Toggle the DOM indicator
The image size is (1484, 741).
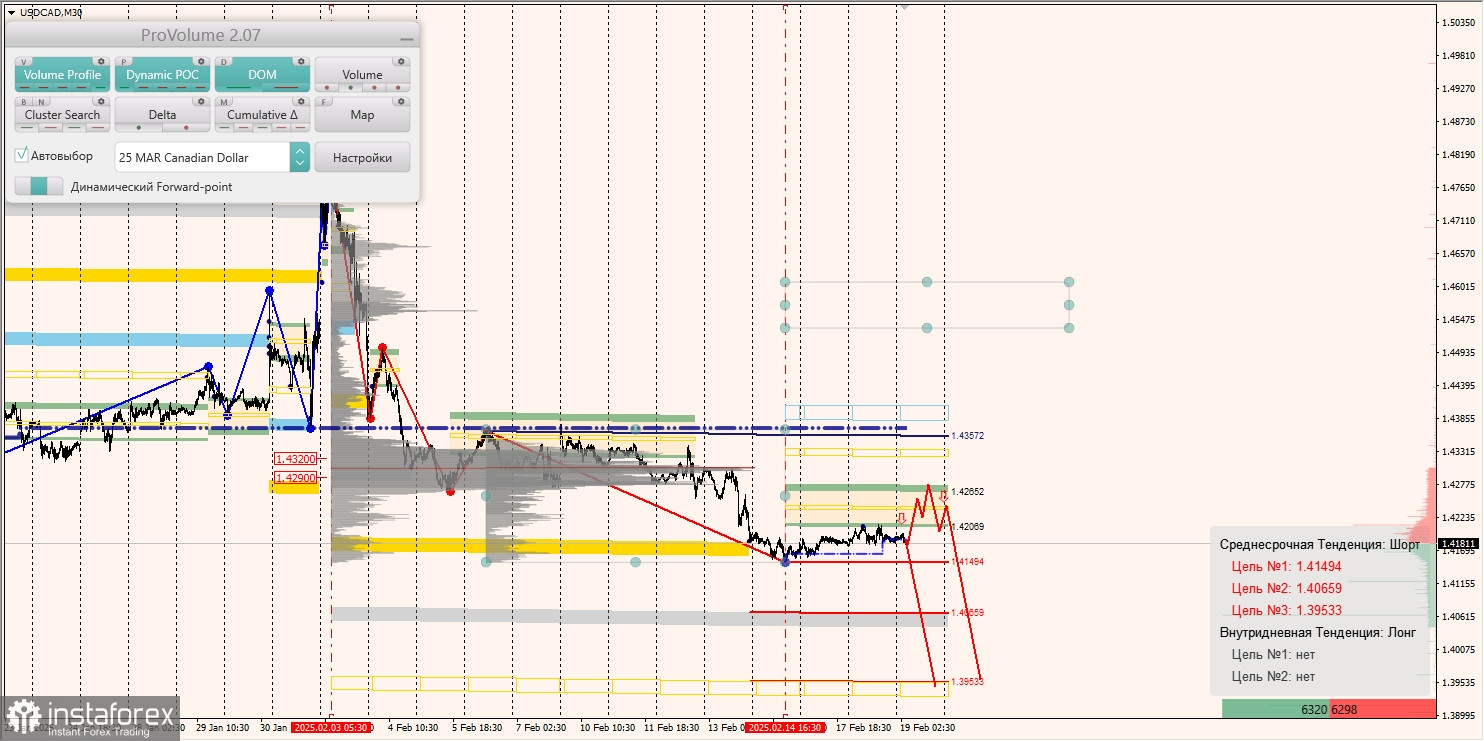coord(262,75)
